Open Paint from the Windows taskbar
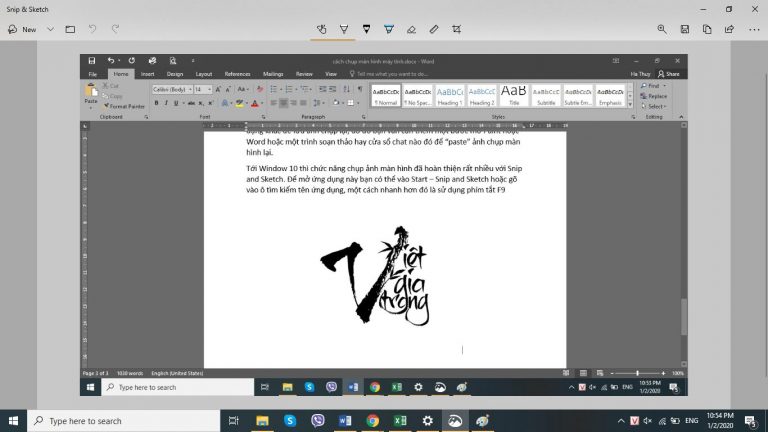Viewport: 768px width, 432px height. coord(482,421)
